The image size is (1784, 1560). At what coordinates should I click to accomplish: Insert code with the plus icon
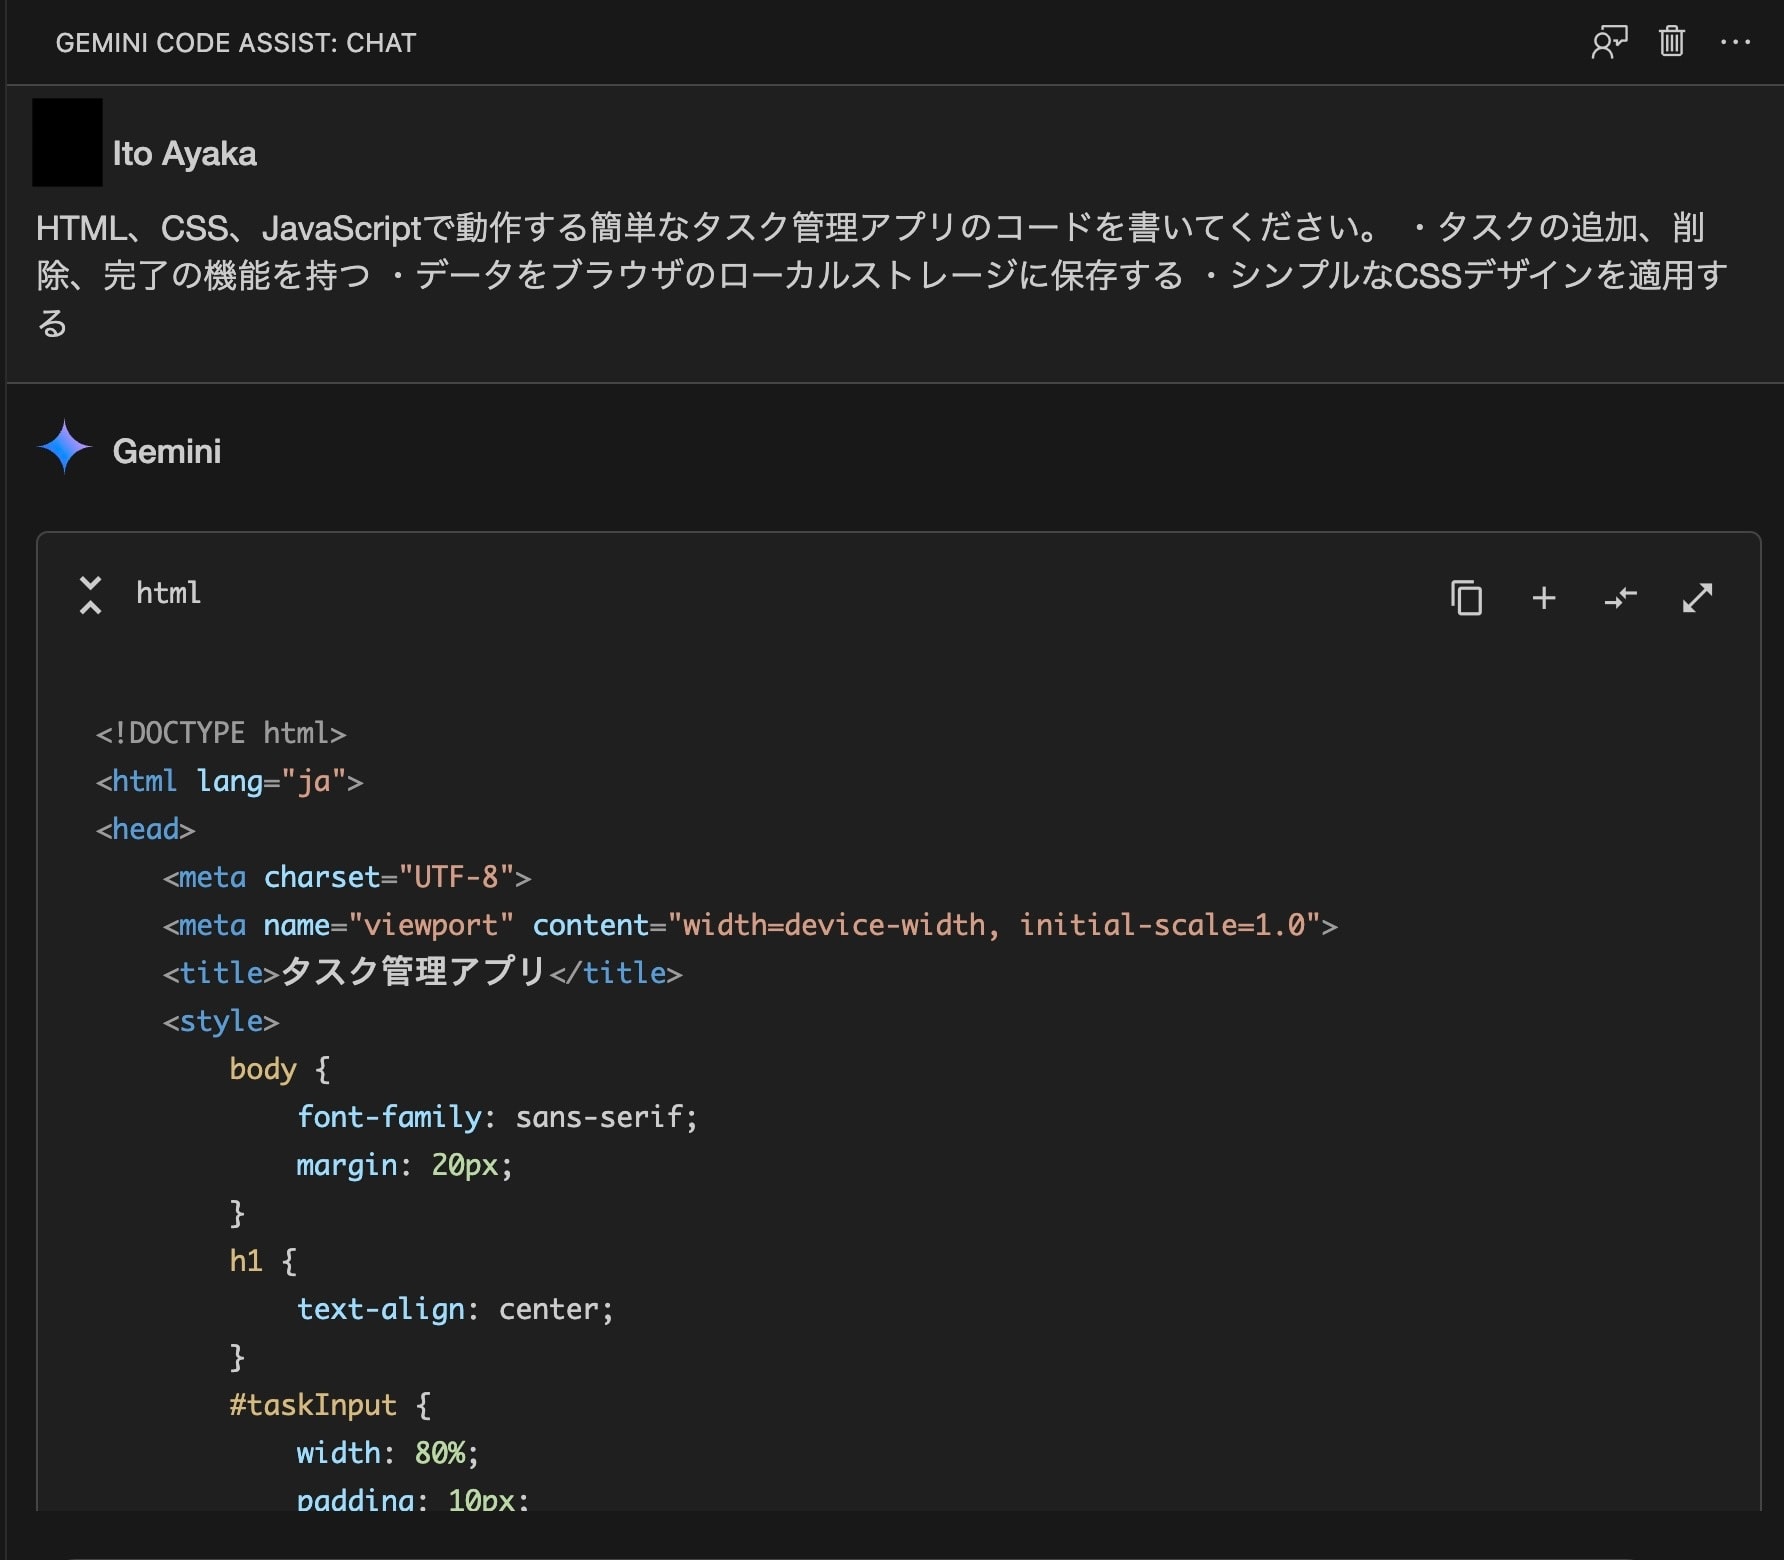pyautogui.click(x=1544, y=598)
